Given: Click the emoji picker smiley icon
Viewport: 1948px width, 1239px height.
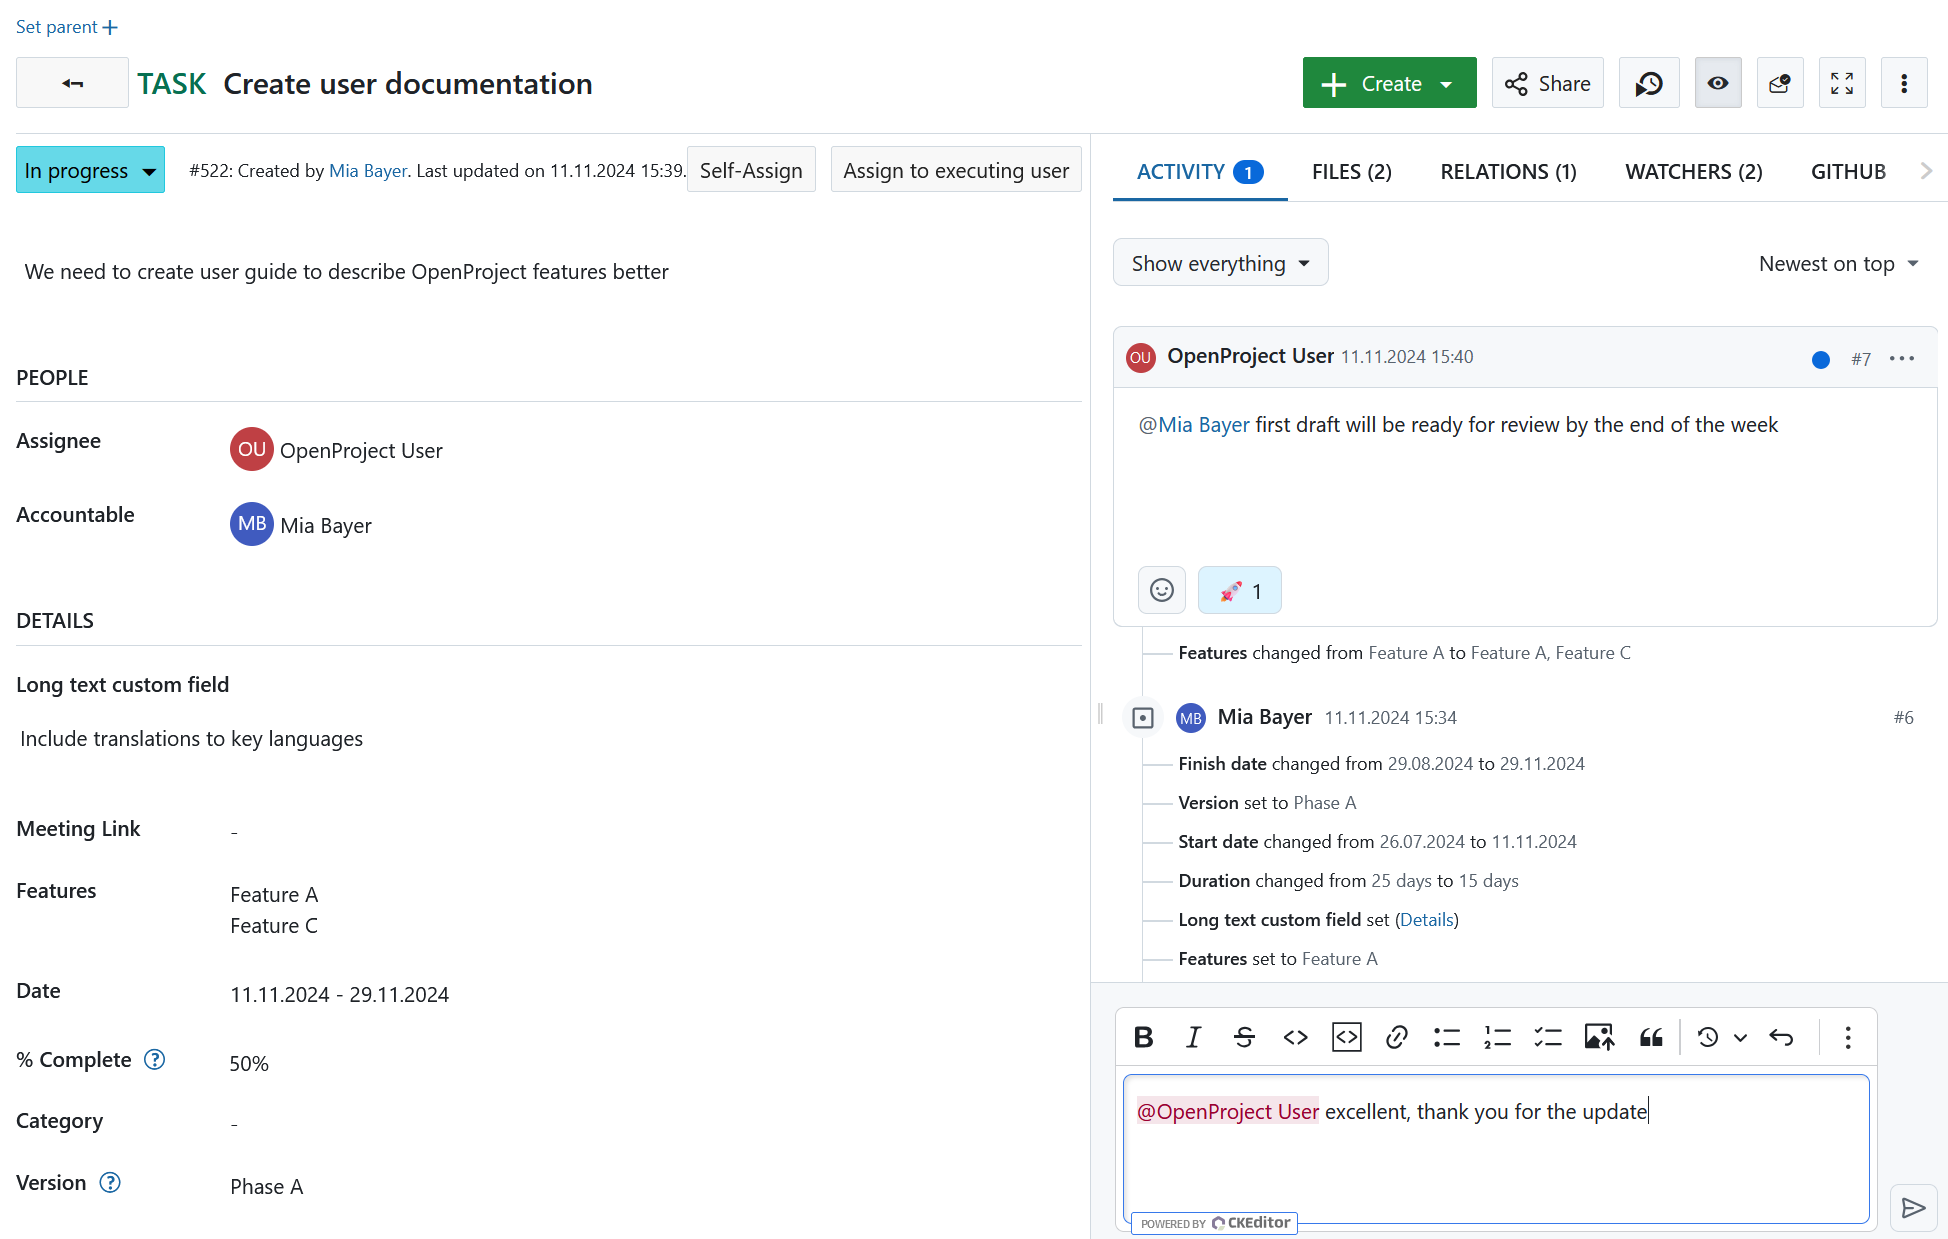Looking at the screenshot, I should [x=1163, y=590].
